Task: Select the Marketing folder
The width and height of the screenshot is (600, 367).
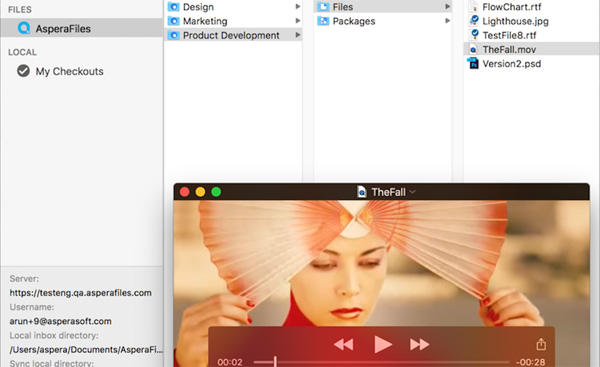Action: 233,21
